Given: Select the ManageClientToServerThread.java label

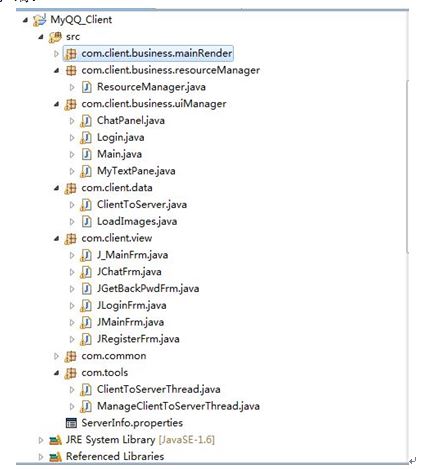Looking at the screenshot, I should coord(178,406).
